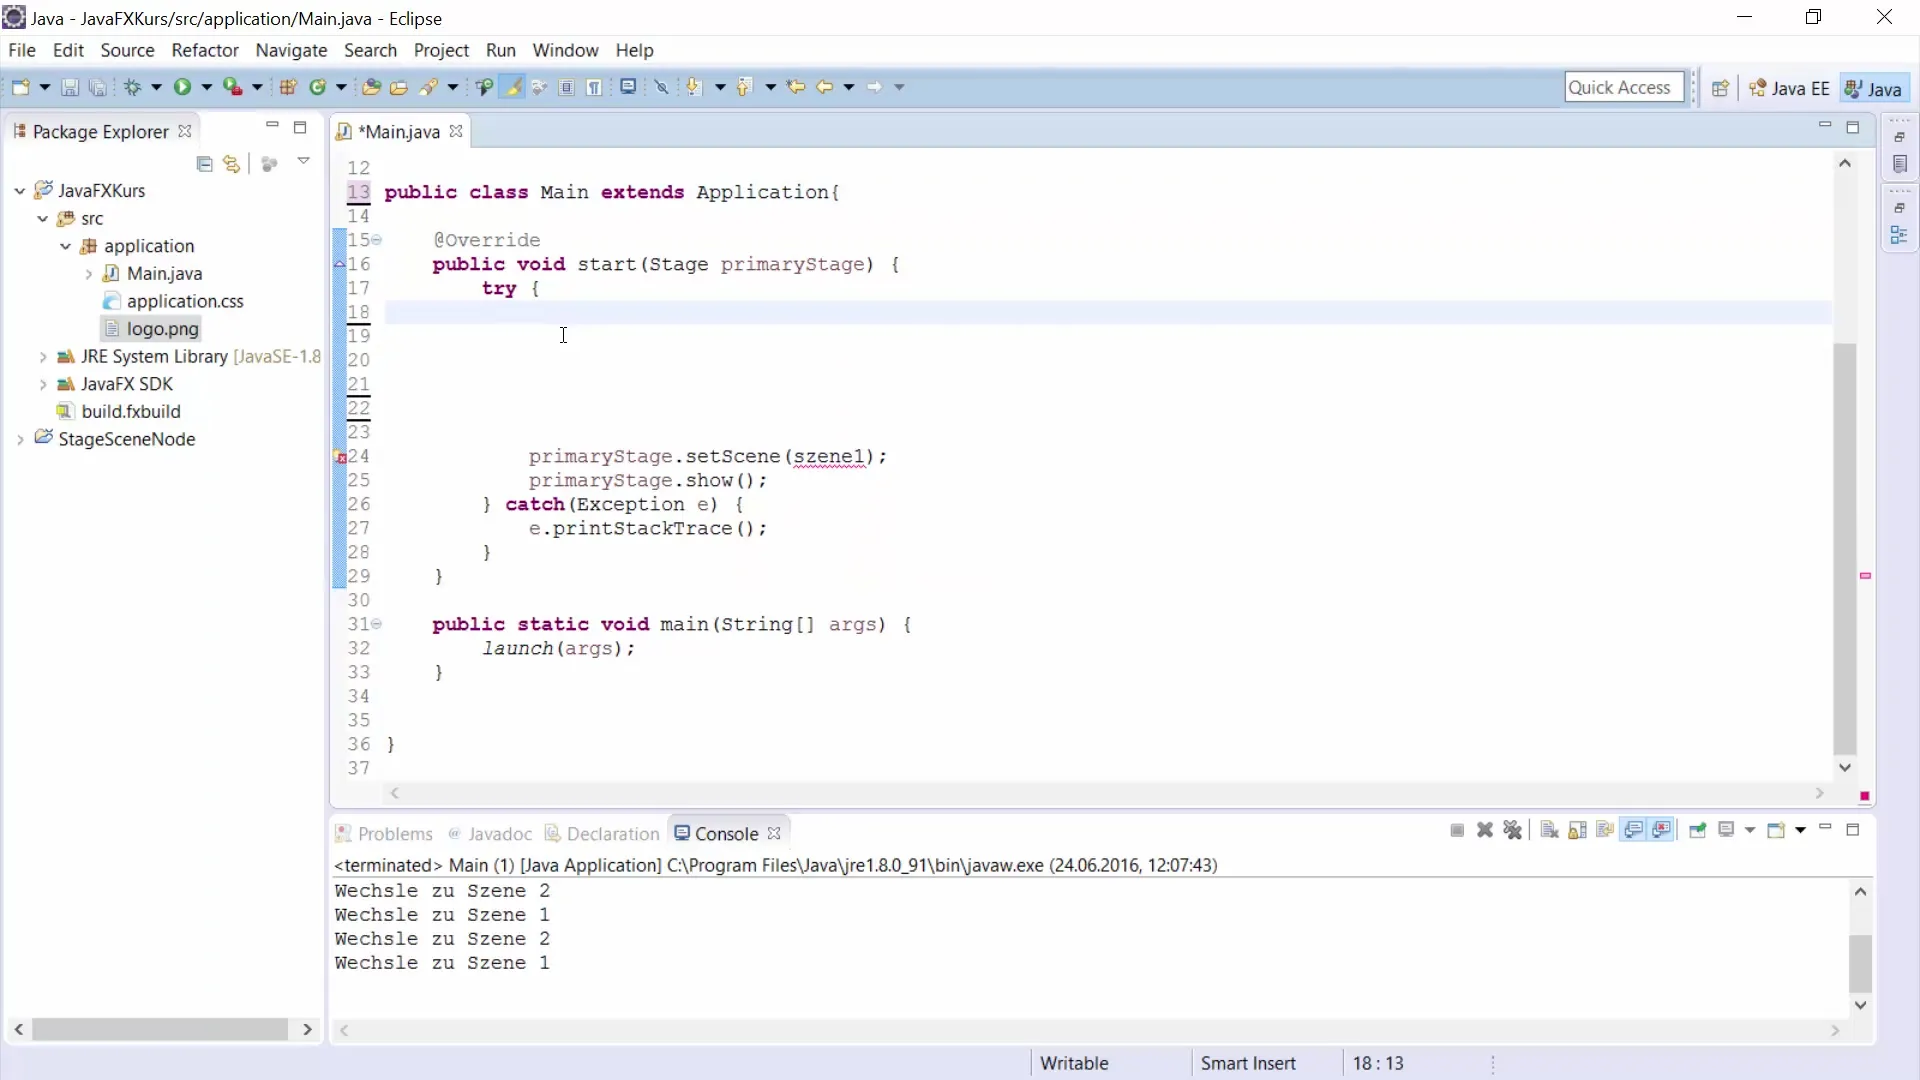Open the Source menu
The width and height of the screenshot is (1920, 1080).
pyautogui.click(x=127, y=50)
